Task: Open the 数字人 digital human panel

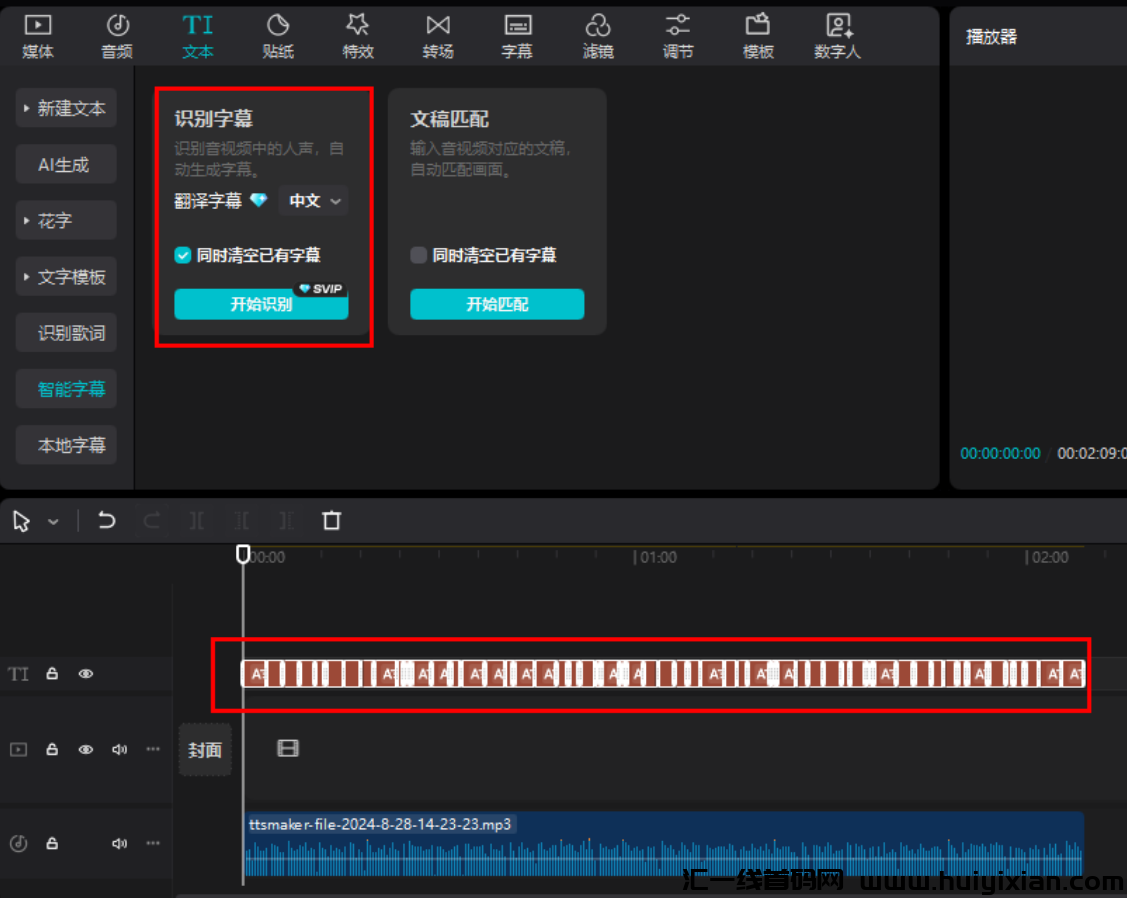Action: (x=837, y=36)
